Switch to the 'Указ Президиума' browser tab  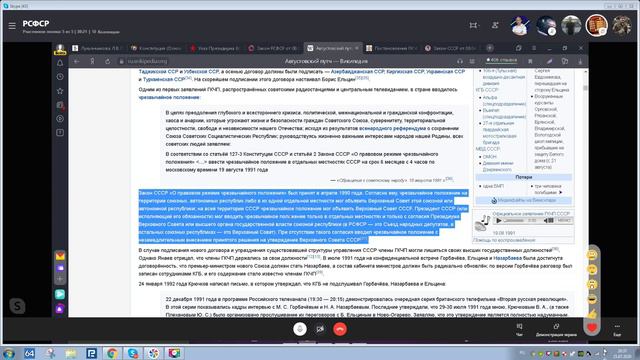(x=216, y=48)
